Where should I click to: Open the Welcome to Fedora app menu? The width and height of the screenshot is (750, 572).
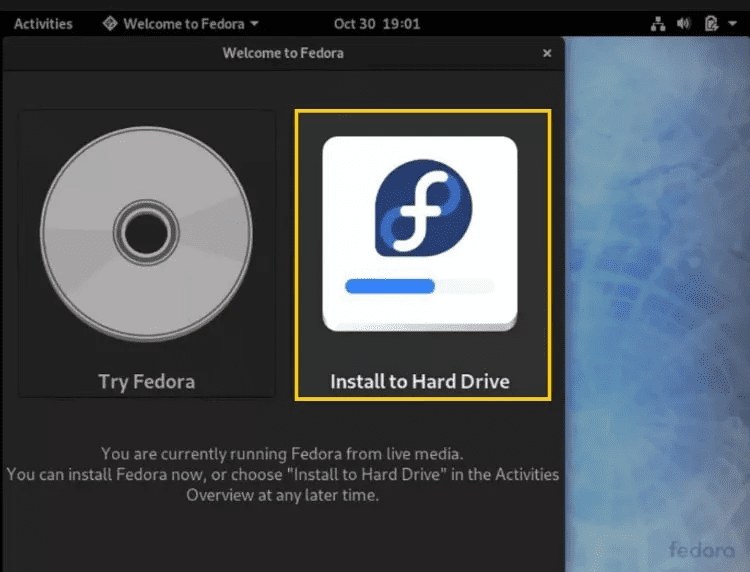click(x=181, y=24)
